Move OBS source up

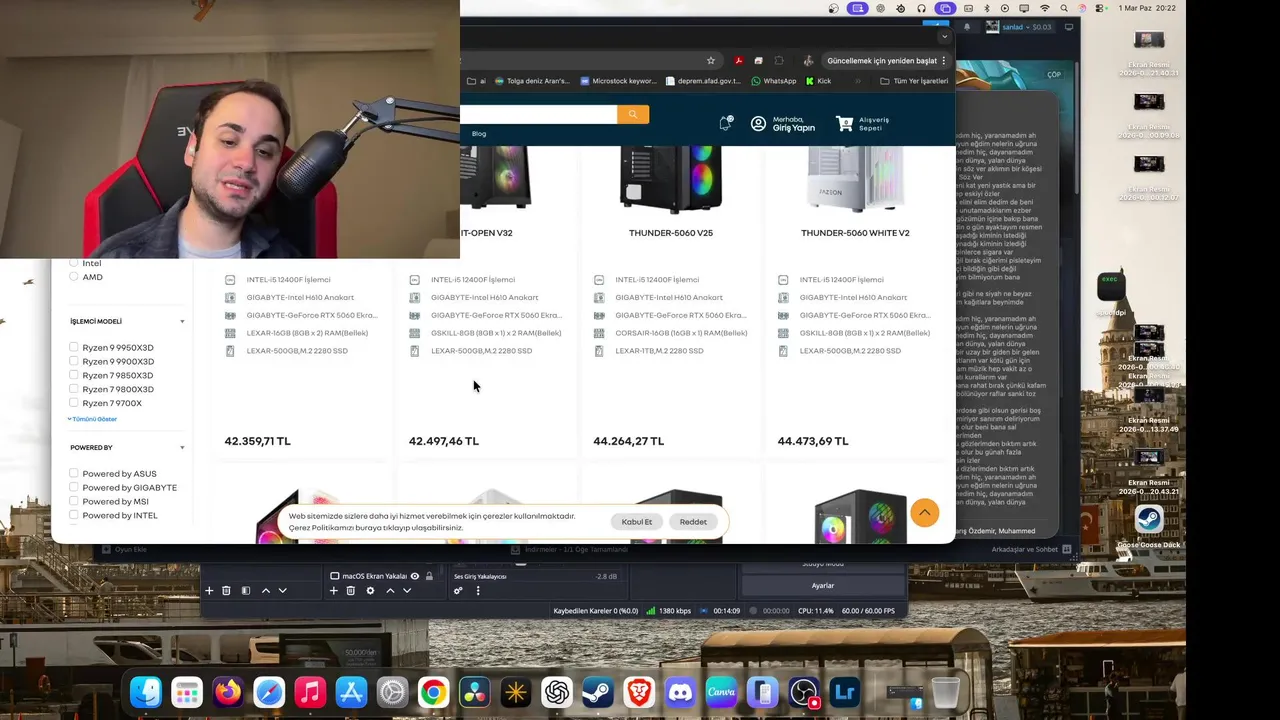click(390, 591)
